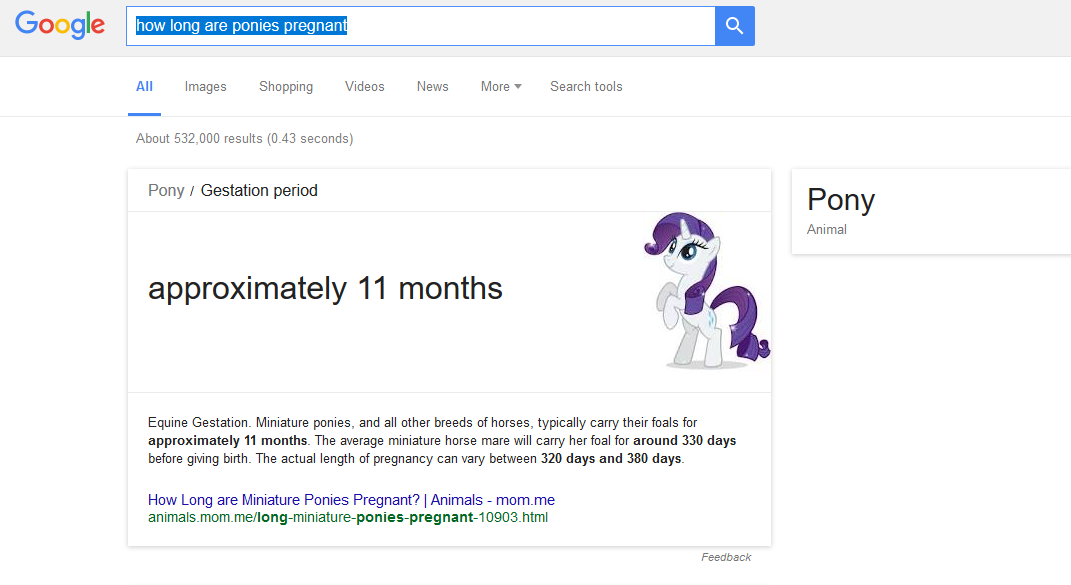The width and height of the screenshot is (1071, 585).
Task: Open the Pony knowledge panel title
Action: pyautogui.click(x=841, y=200)
